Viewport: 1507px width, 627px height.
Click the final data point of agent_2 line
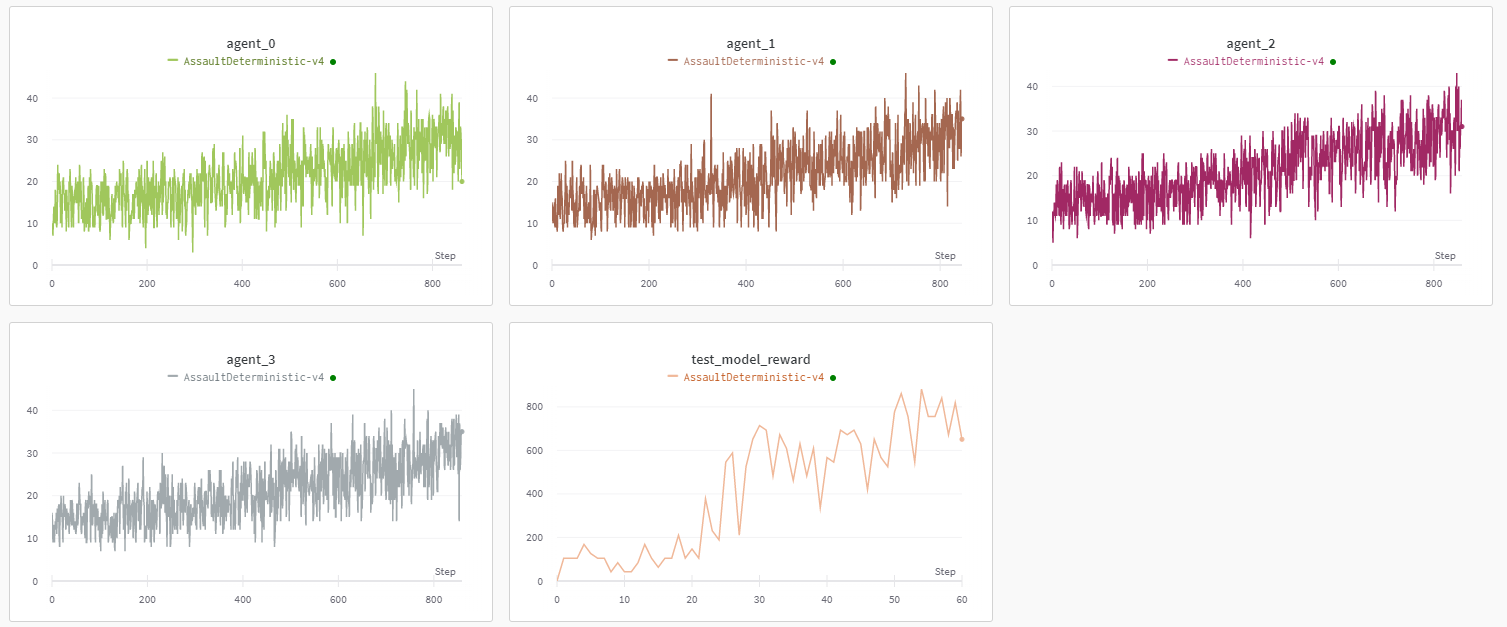[x=1462, y=126]
